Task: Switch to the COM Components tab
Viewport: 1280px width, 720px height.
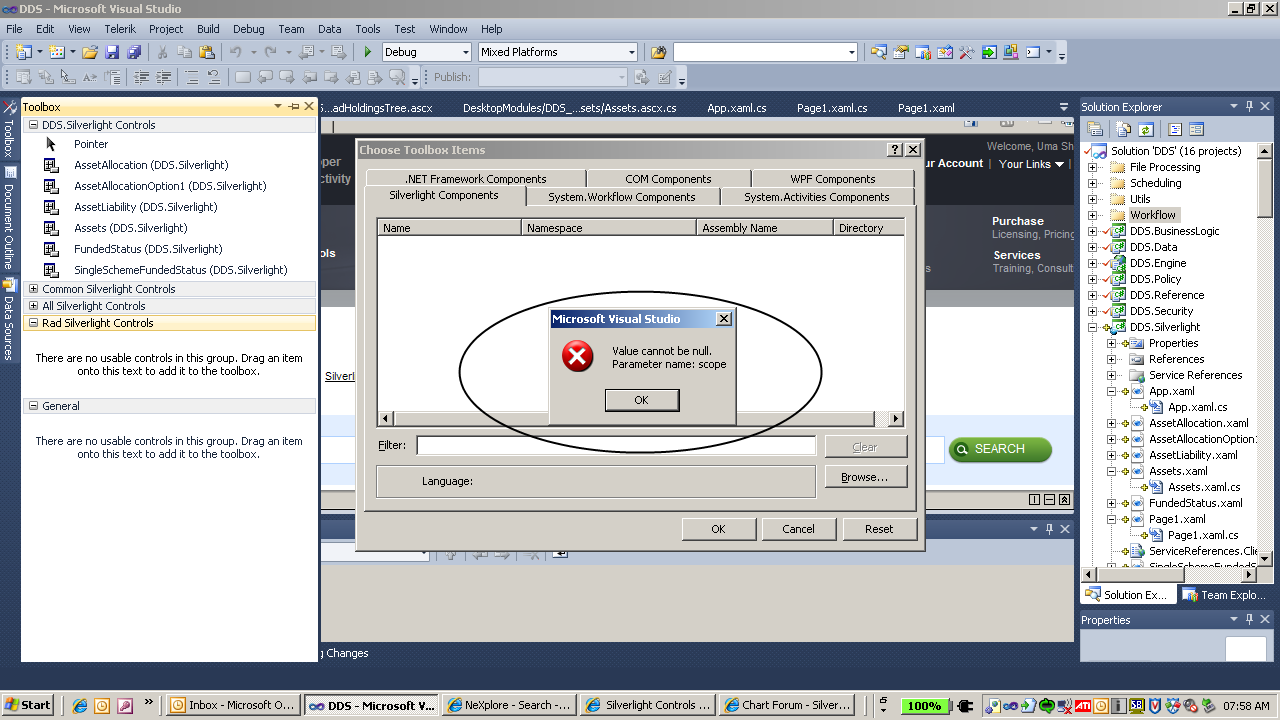Action: (x=668, y=179)
